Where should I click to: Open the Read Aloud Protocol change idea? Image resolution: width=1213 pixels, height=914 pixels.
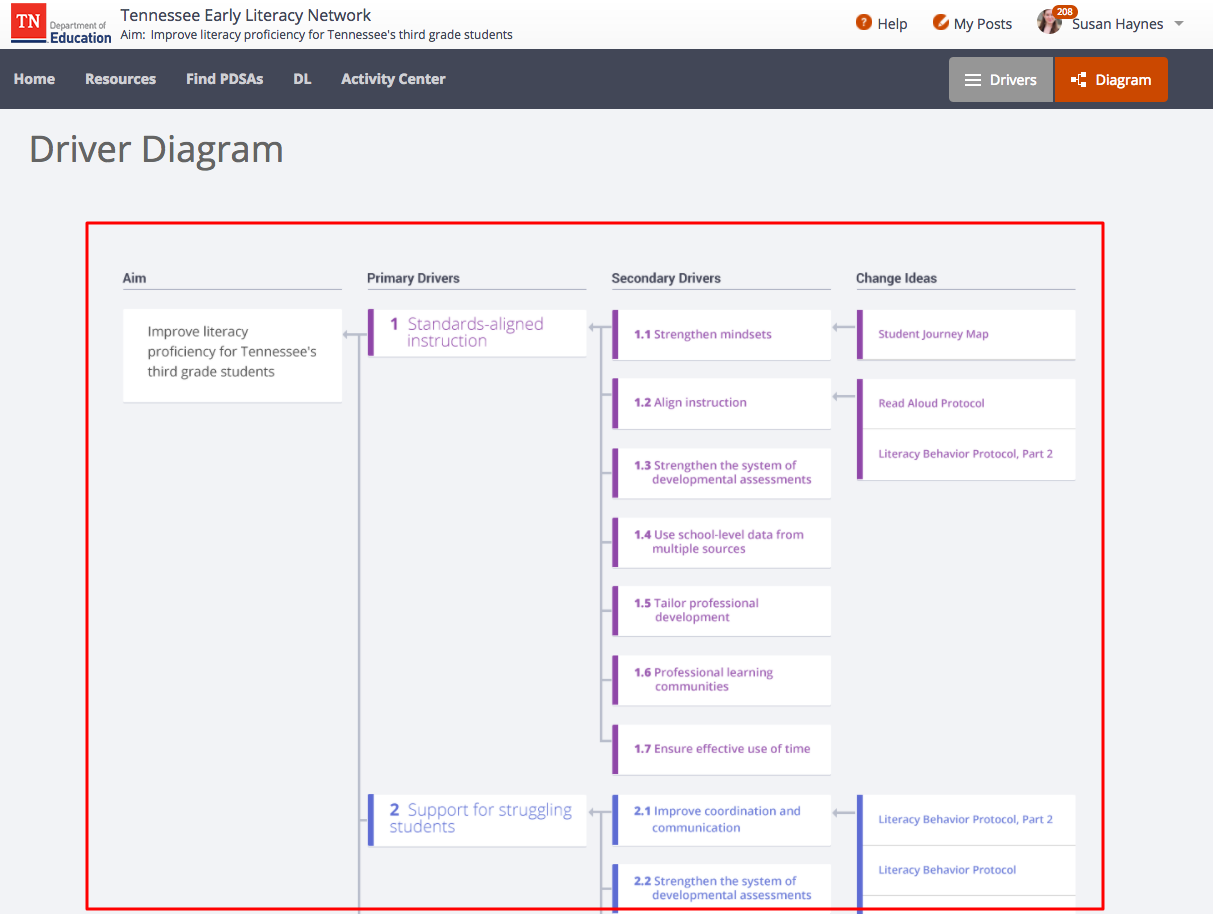pos(966,403)
